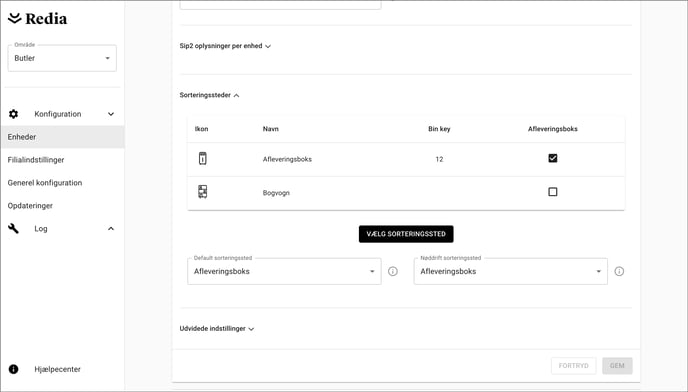Screen dimensions: 688x392
Task: Click the FORTRYD button
Action: pyautogui.click(x=573, y=366)
